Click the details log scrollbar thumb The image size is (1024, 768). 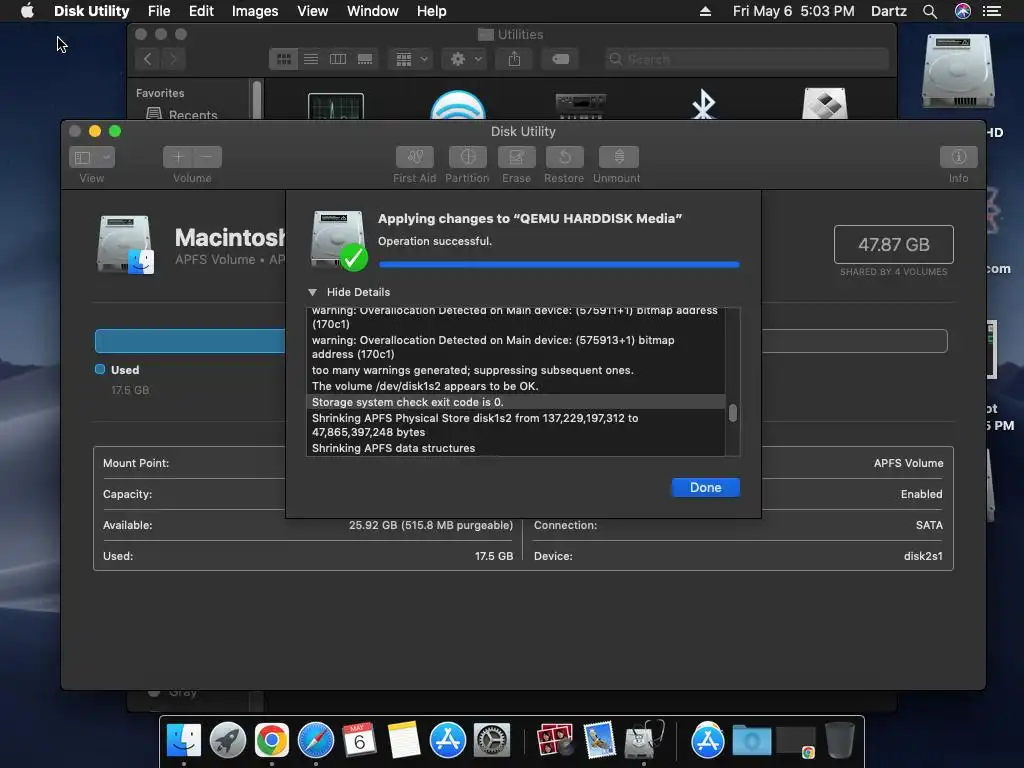click(x=733, y=413)
